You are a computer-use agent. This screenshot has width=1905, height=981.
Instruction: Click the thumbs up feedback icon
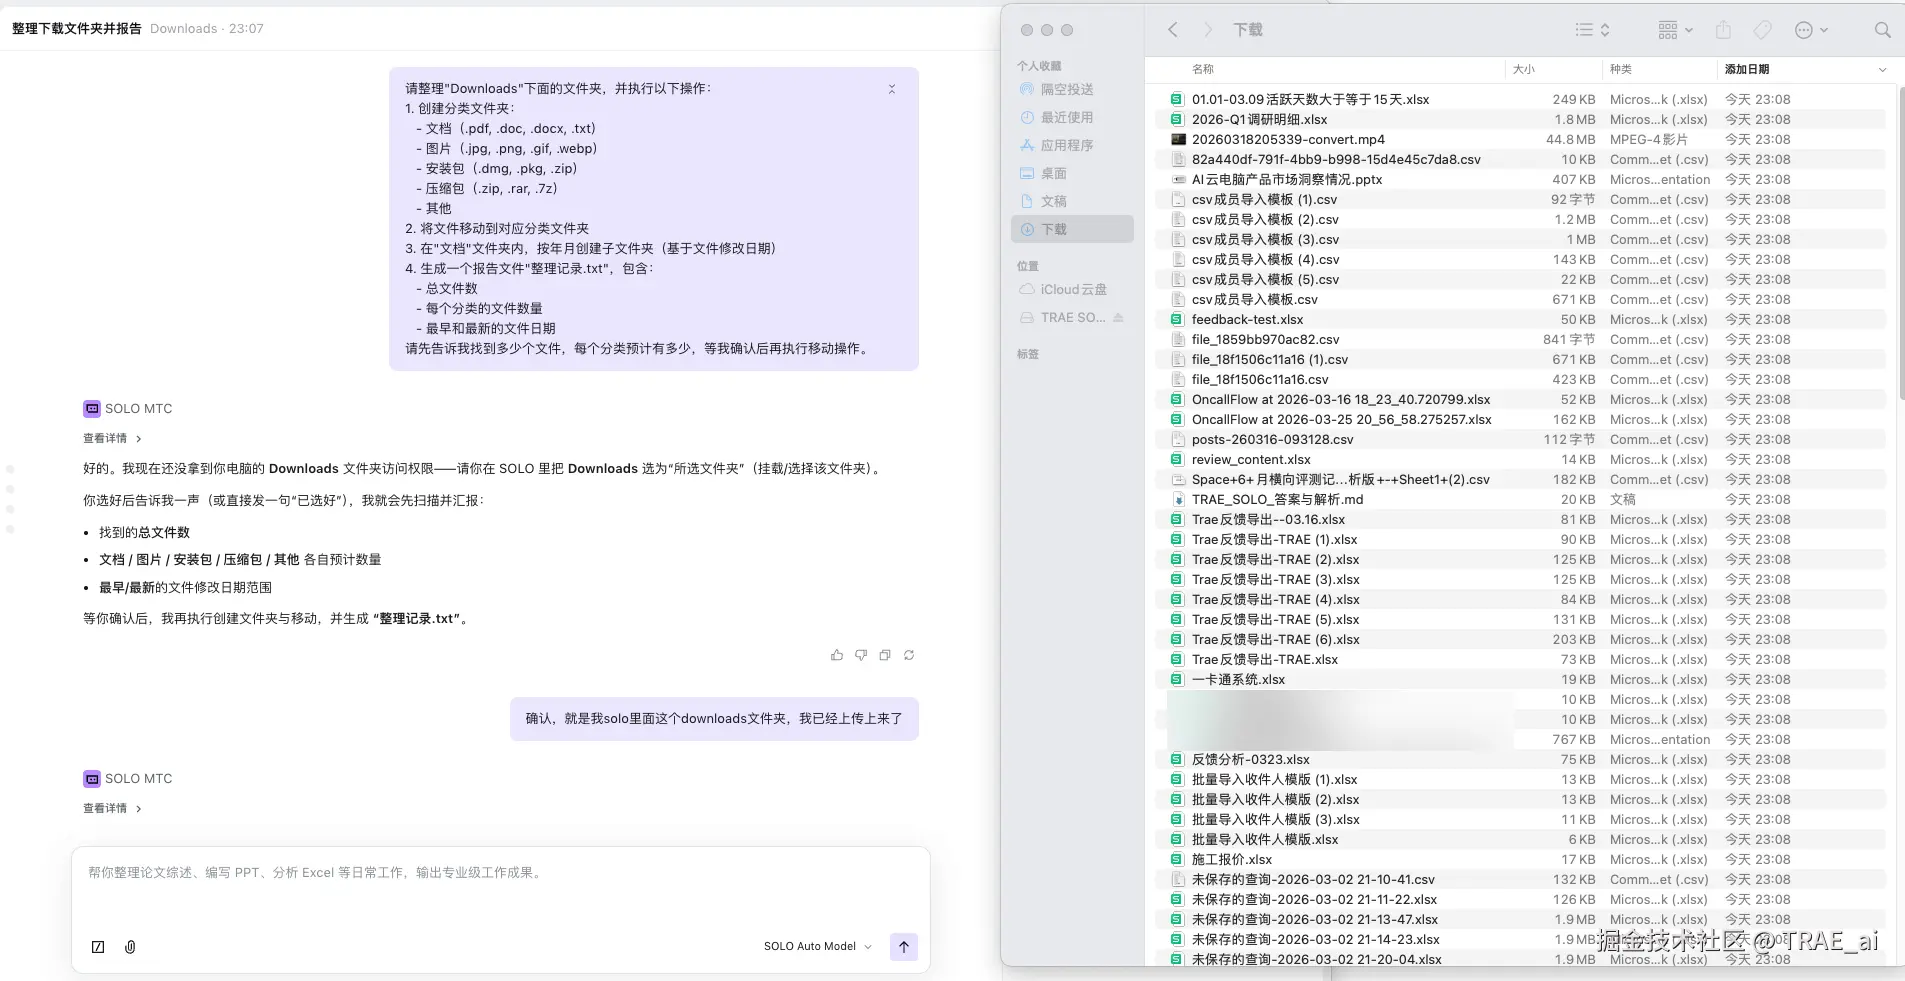tap(837, 655)
